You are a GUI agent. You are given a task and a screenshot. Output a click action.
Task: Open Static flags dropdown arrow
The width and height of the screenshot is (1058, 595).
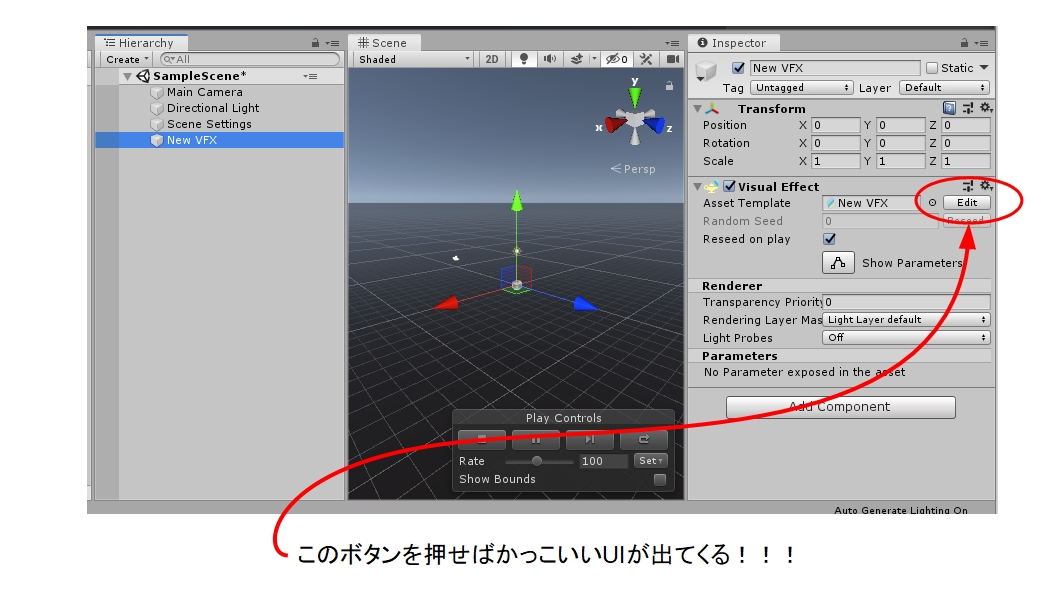(984, 67)
